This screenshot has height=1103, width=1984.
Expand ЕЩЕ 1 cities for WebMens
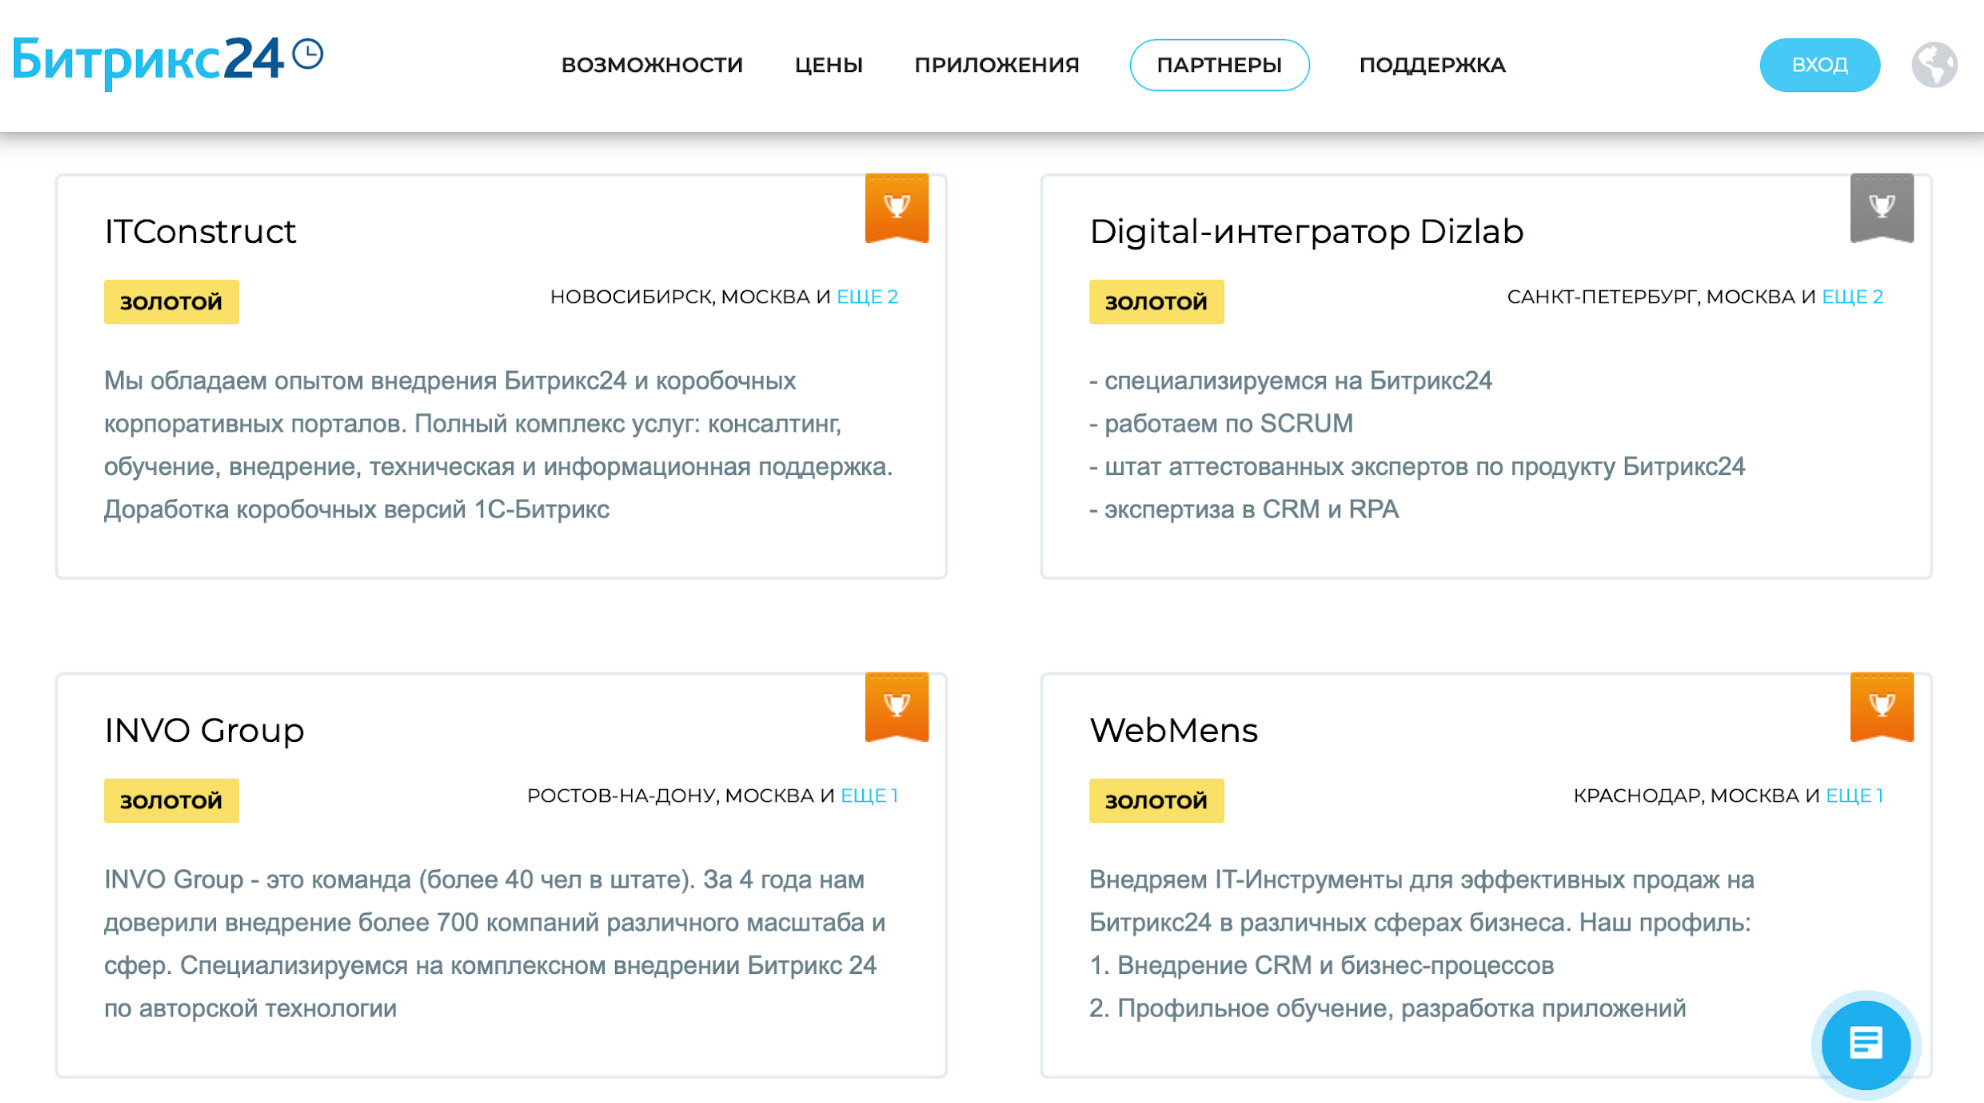point(1854,796)
